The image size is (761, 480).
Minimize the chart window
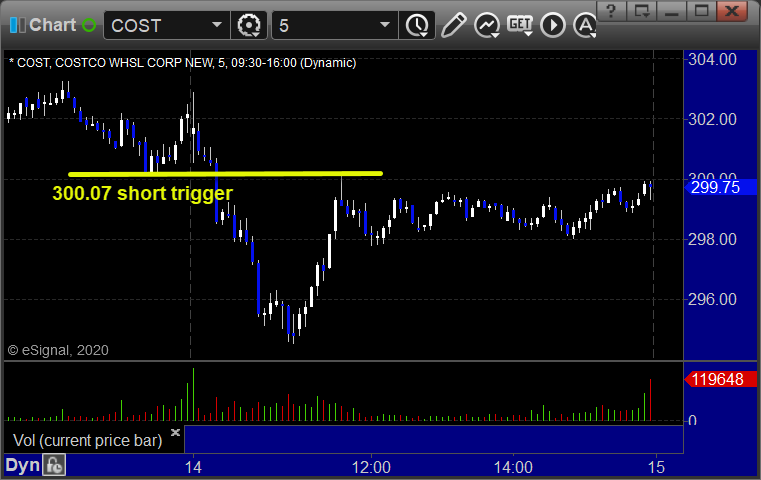click(672, 11)
